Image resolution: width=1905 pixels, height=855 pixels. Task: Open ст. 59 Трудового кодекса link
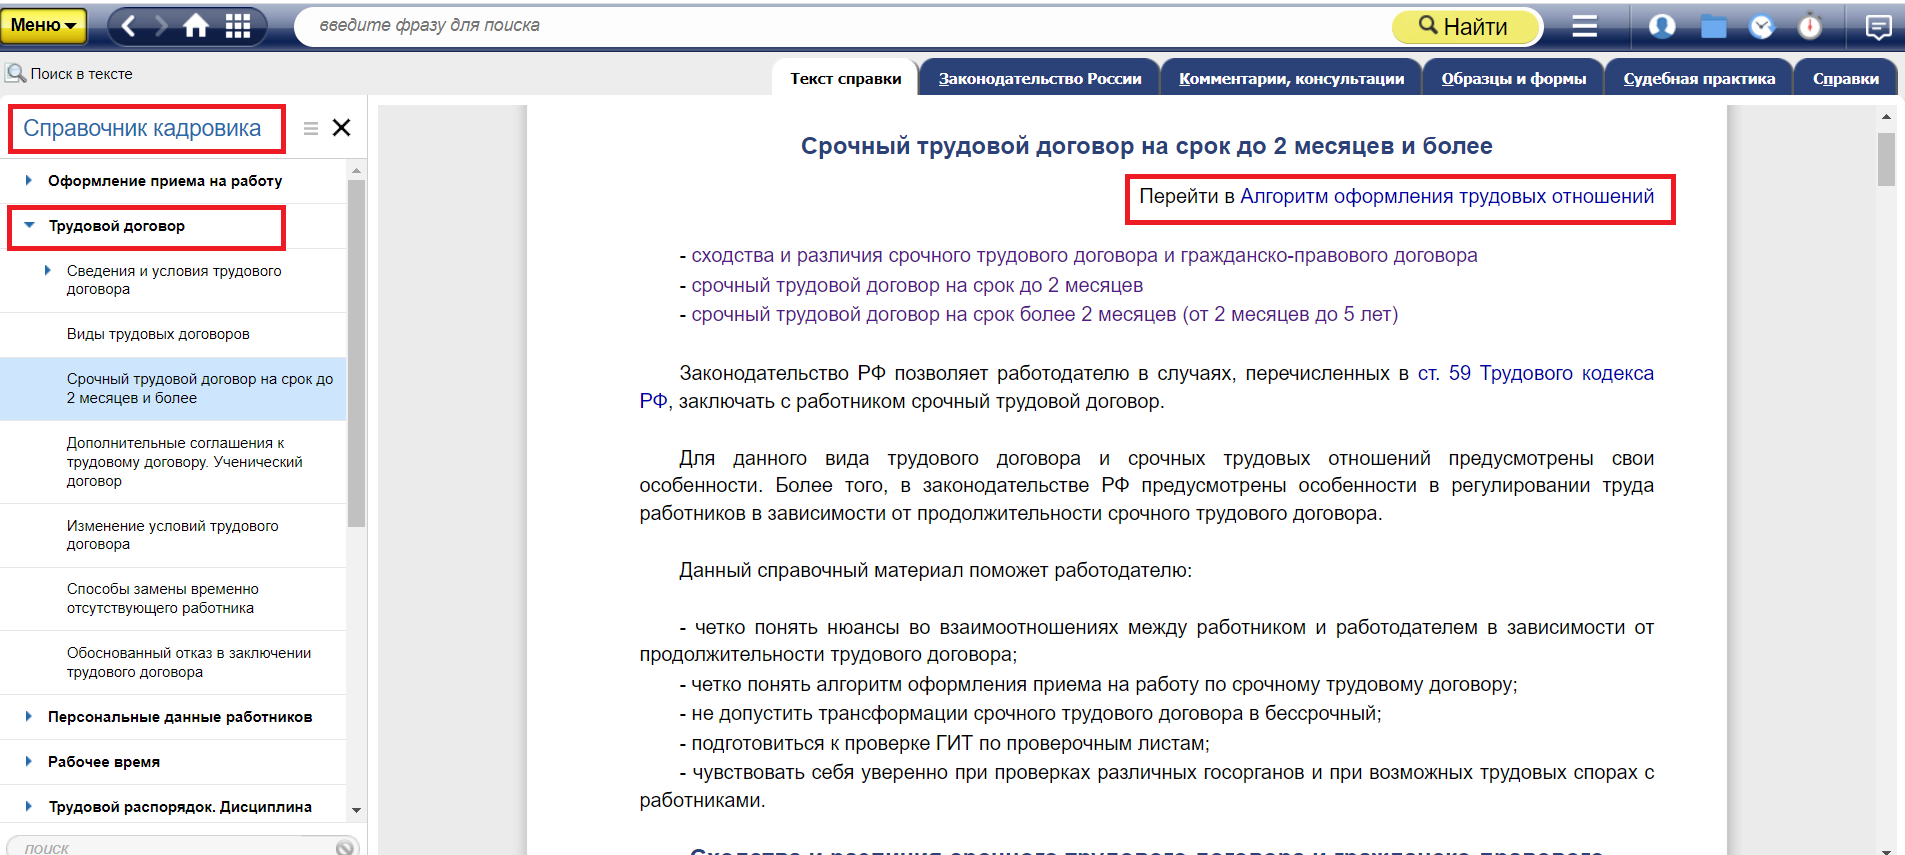1536,374
